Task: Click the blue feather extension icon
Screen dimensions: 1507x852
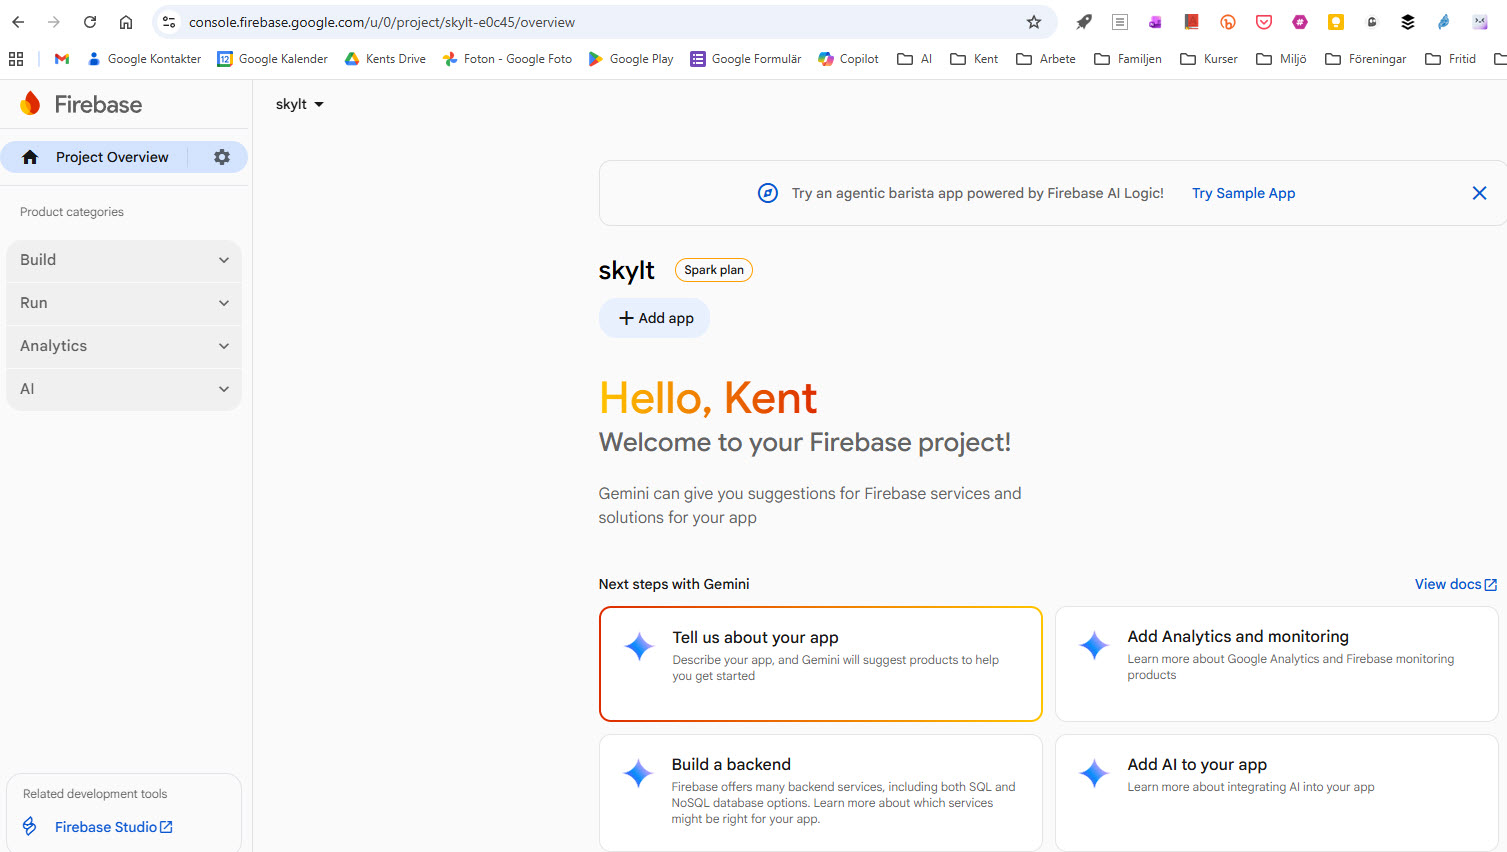Action: (x=1444, y=22)
